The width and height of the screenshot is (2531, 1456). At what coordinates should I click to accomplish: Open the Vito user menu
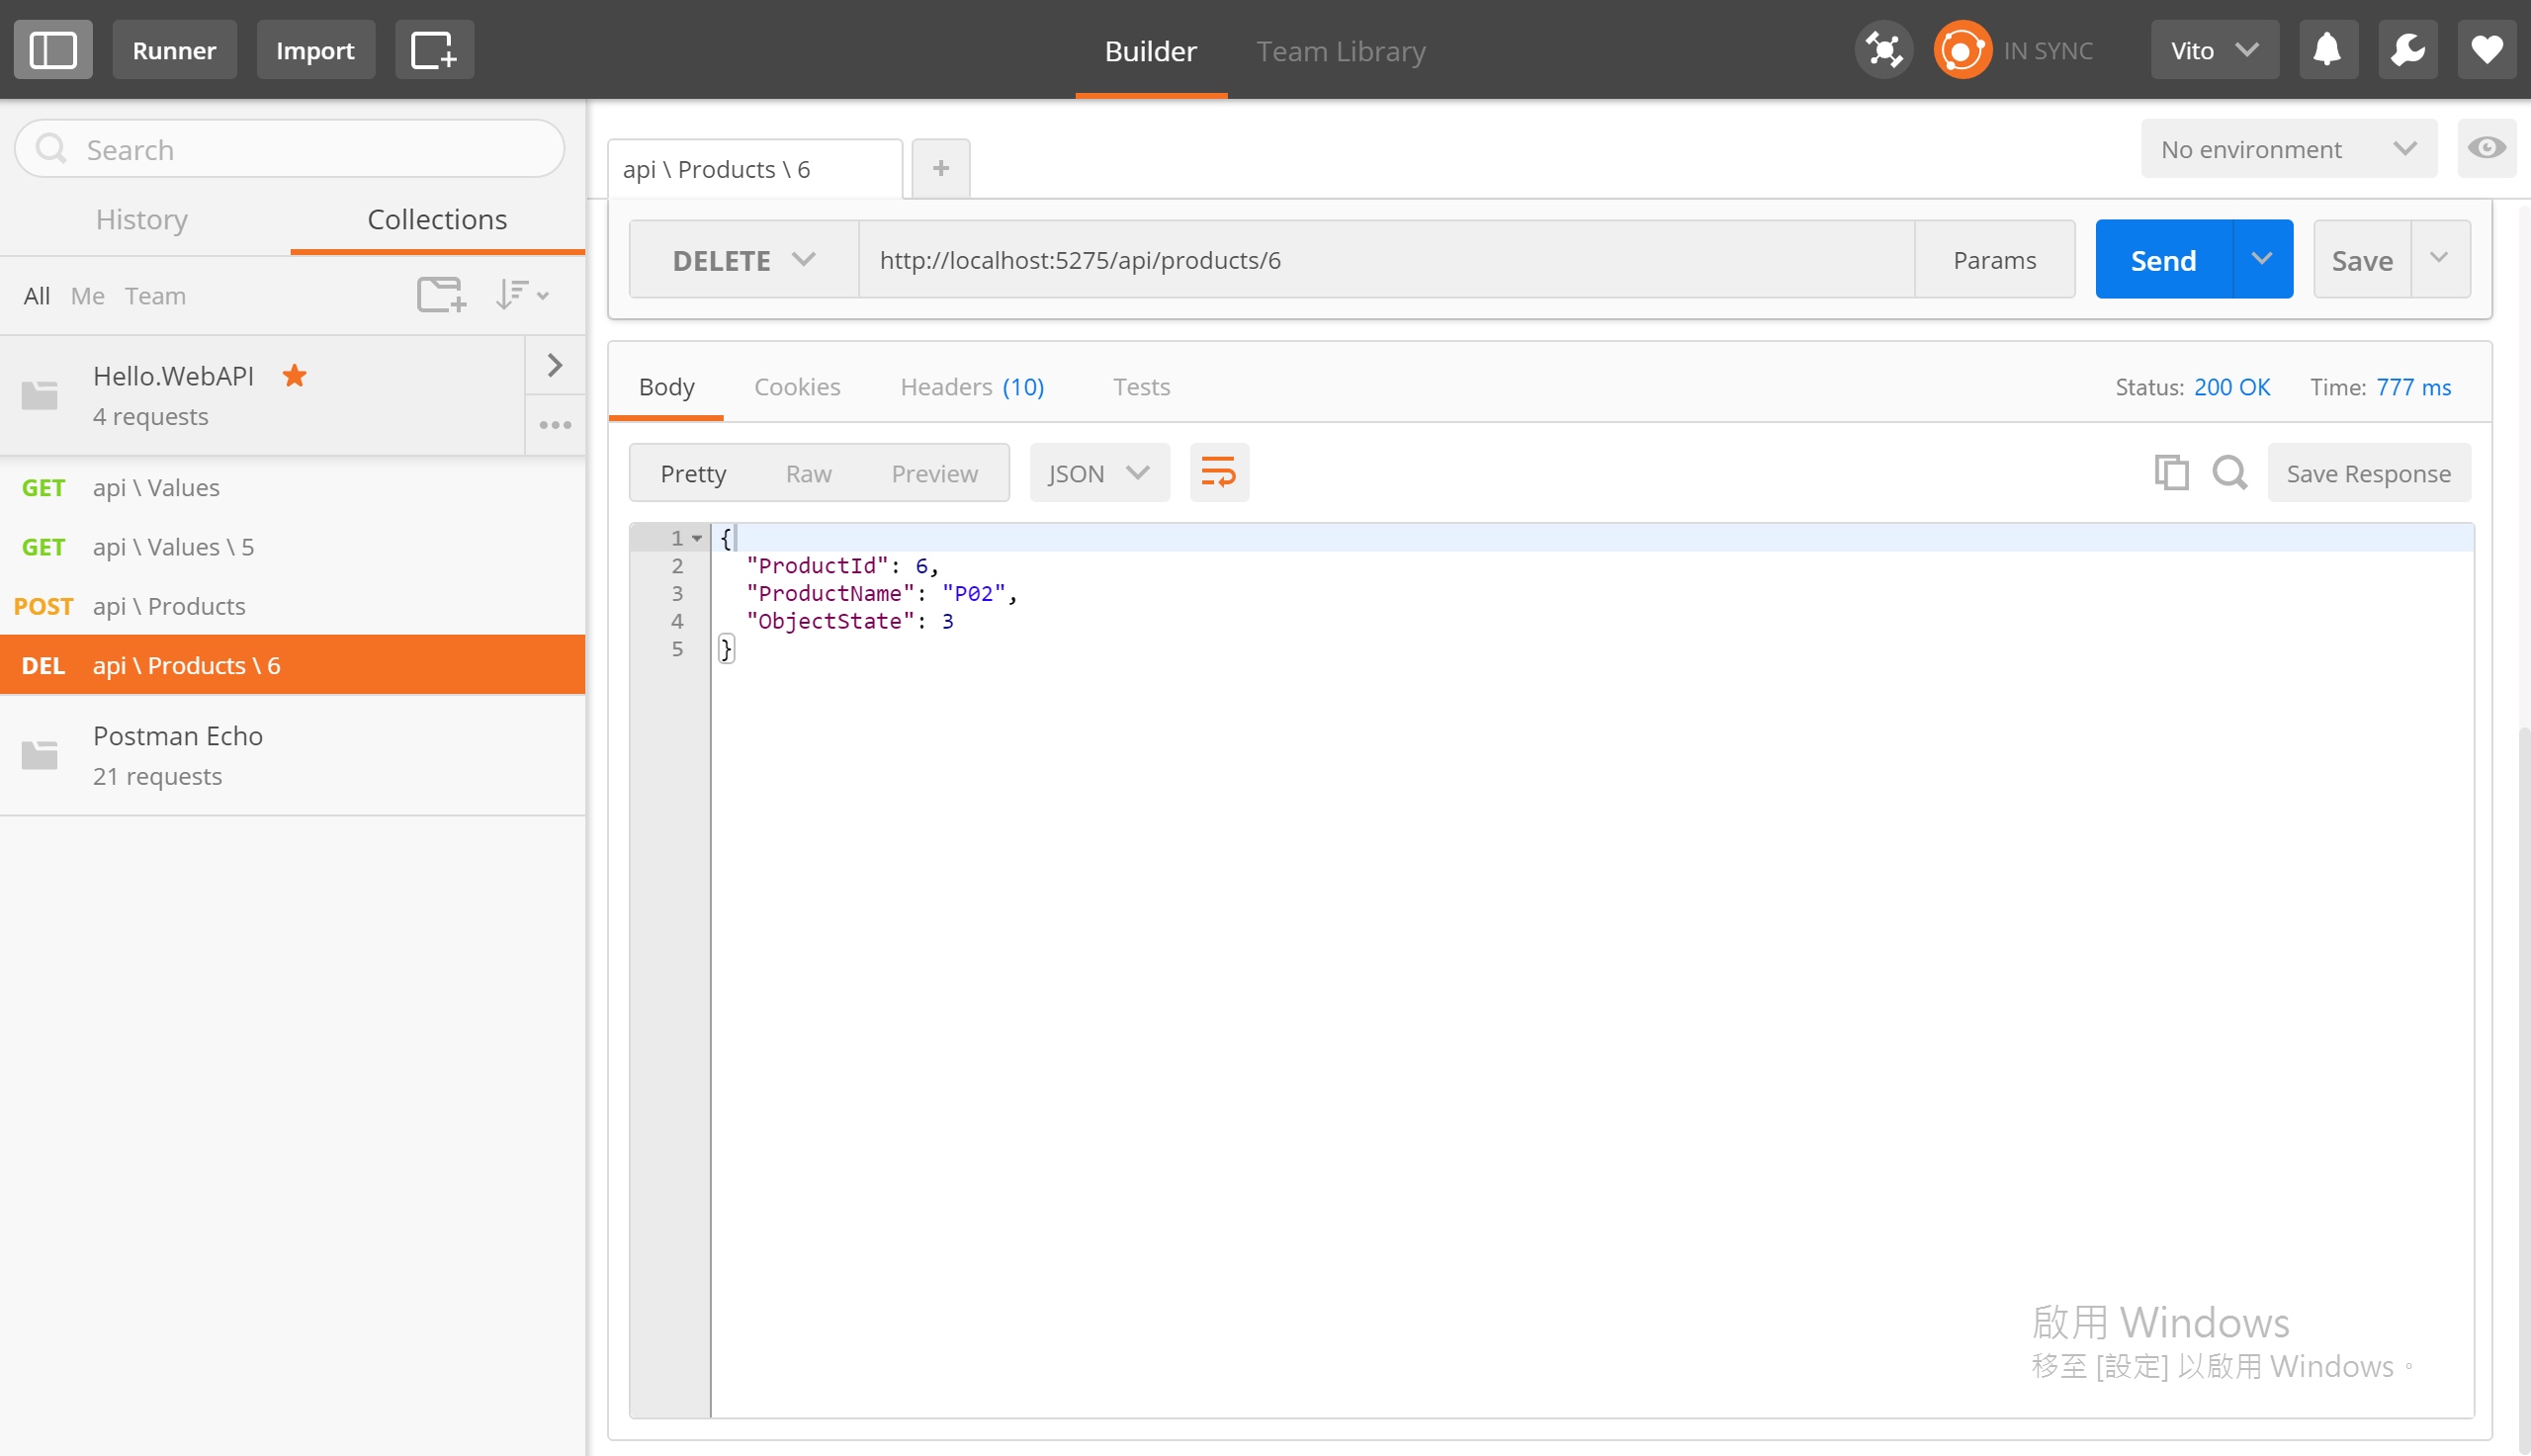(x=2214, y=50)
